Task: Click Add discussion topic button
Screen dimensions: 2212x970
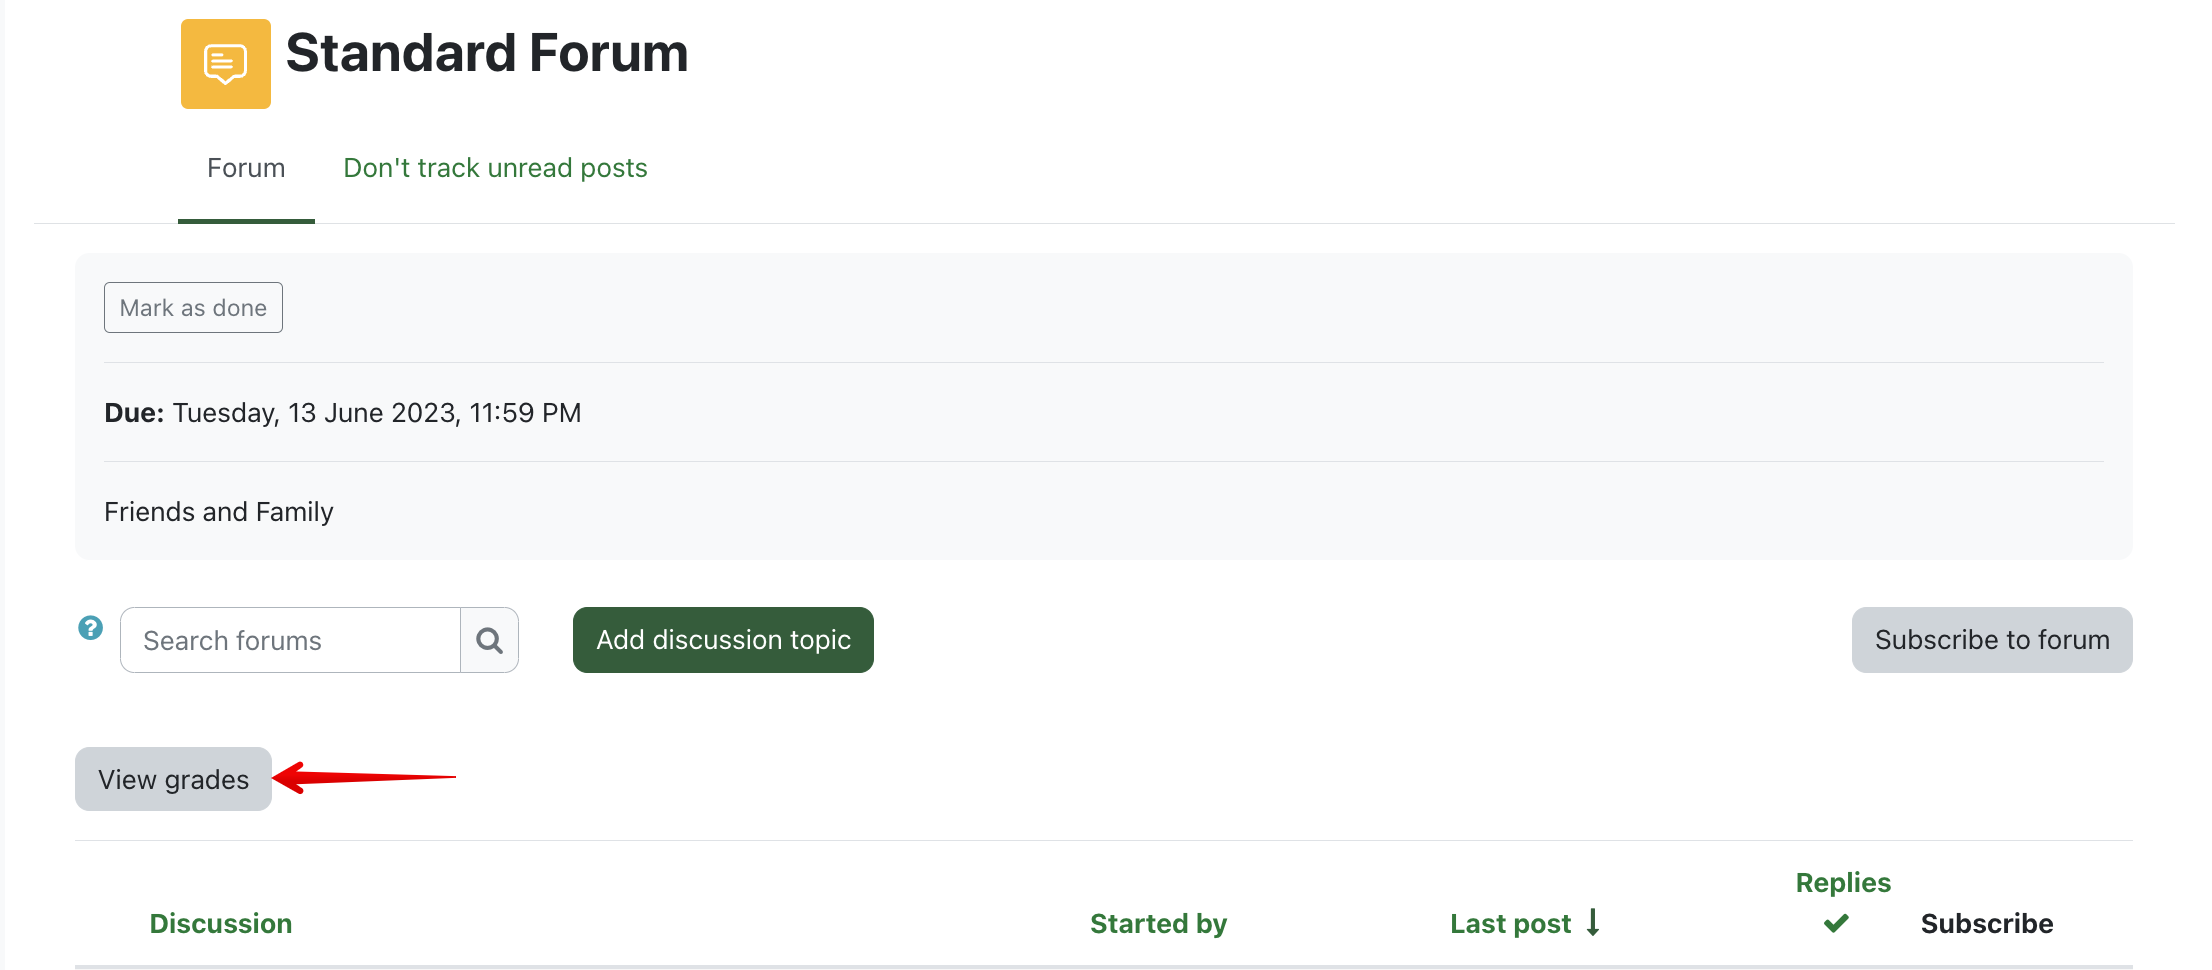Action: tap(723, 640)
